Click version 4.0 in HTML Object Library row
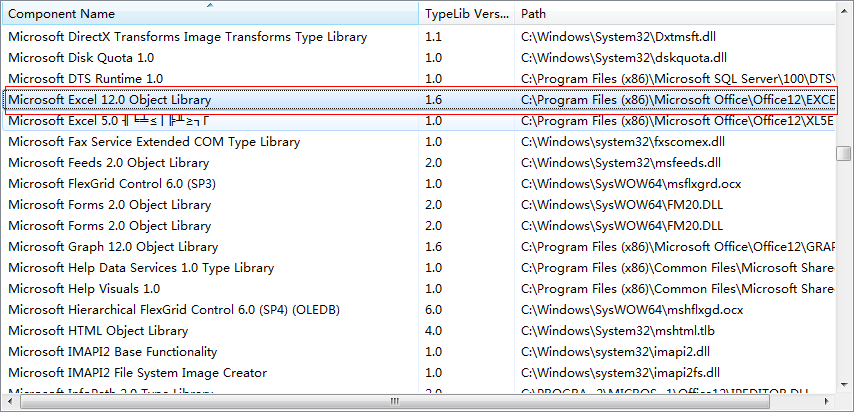Screen dimensions: 854x412 pyautogui.click(x=433, y=331)
